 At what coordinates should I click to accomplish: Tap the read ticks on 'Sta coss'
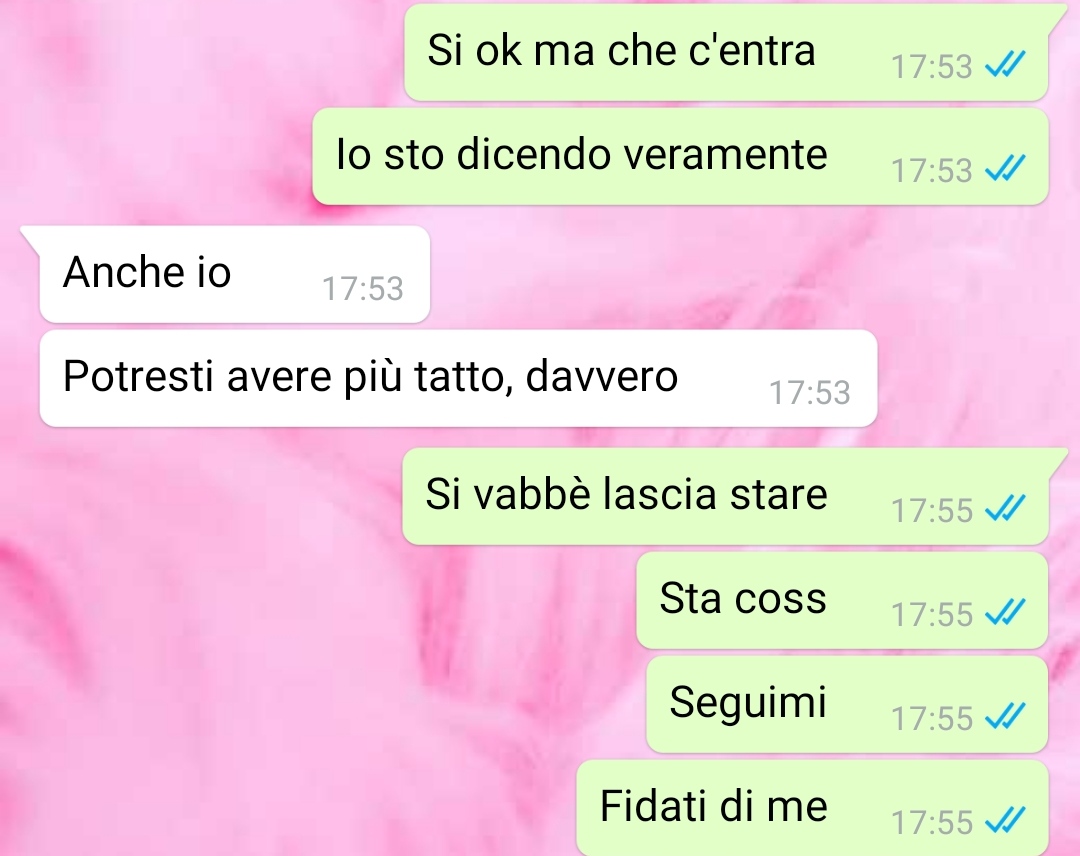click(x=1006, y=612)
